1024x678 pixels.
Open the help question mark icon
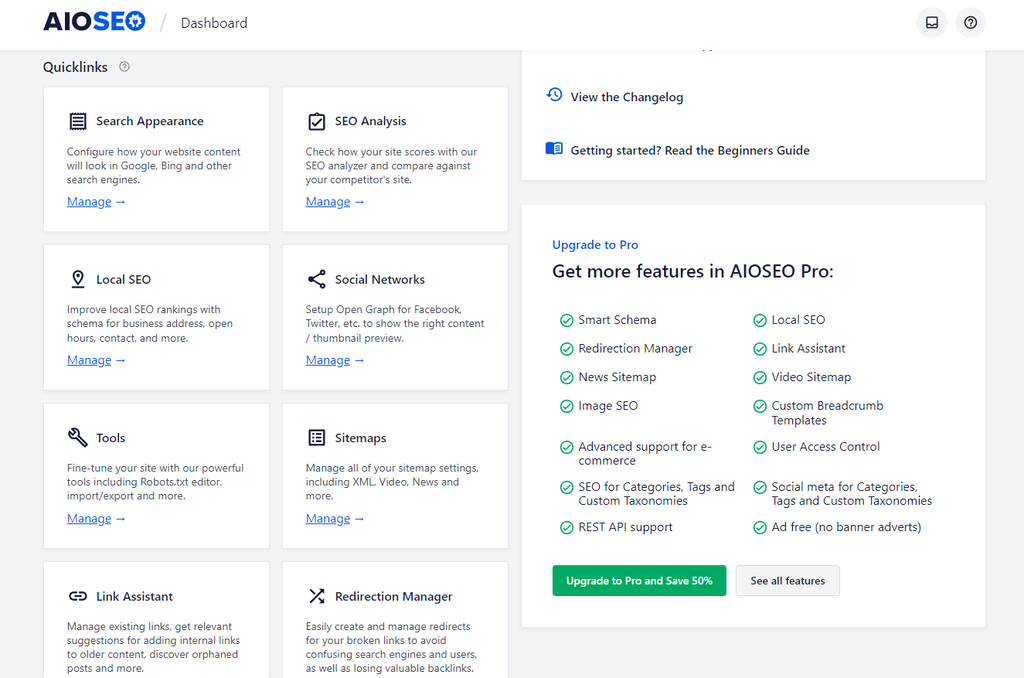coord(970,23)
